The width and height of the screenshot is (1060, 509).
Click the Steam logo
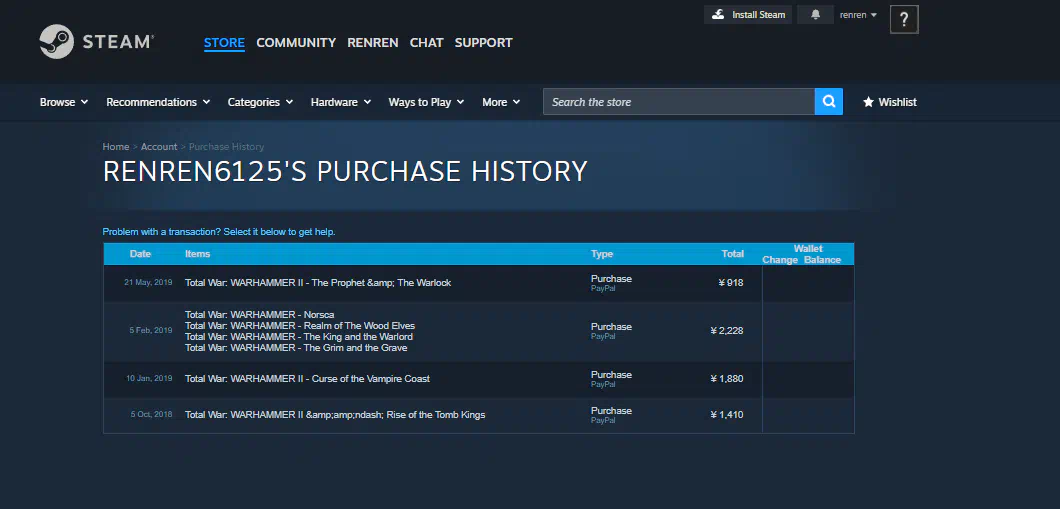pos(97,42)
